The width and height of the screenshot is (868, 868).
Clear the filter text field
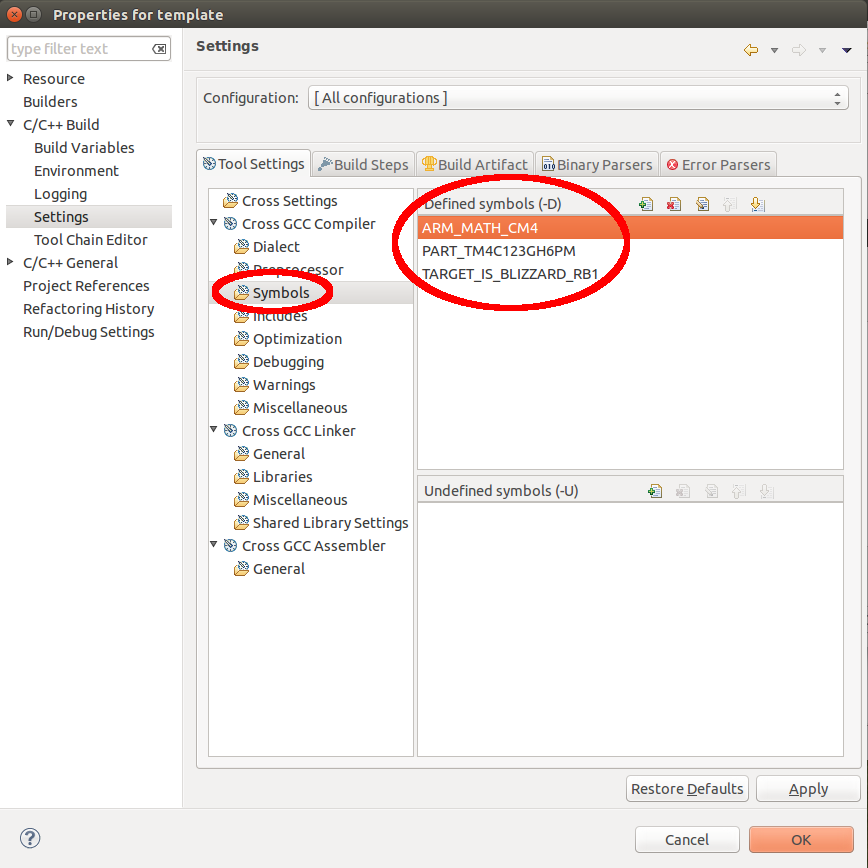(x=160, y=48)
